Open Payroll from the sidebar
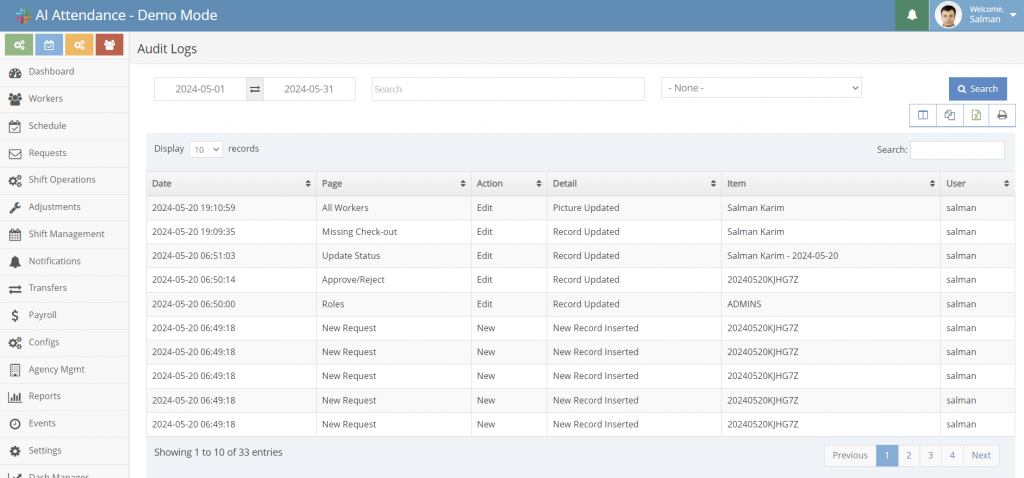The width and height of the screenshot is (1024, 478). point(42,315)
